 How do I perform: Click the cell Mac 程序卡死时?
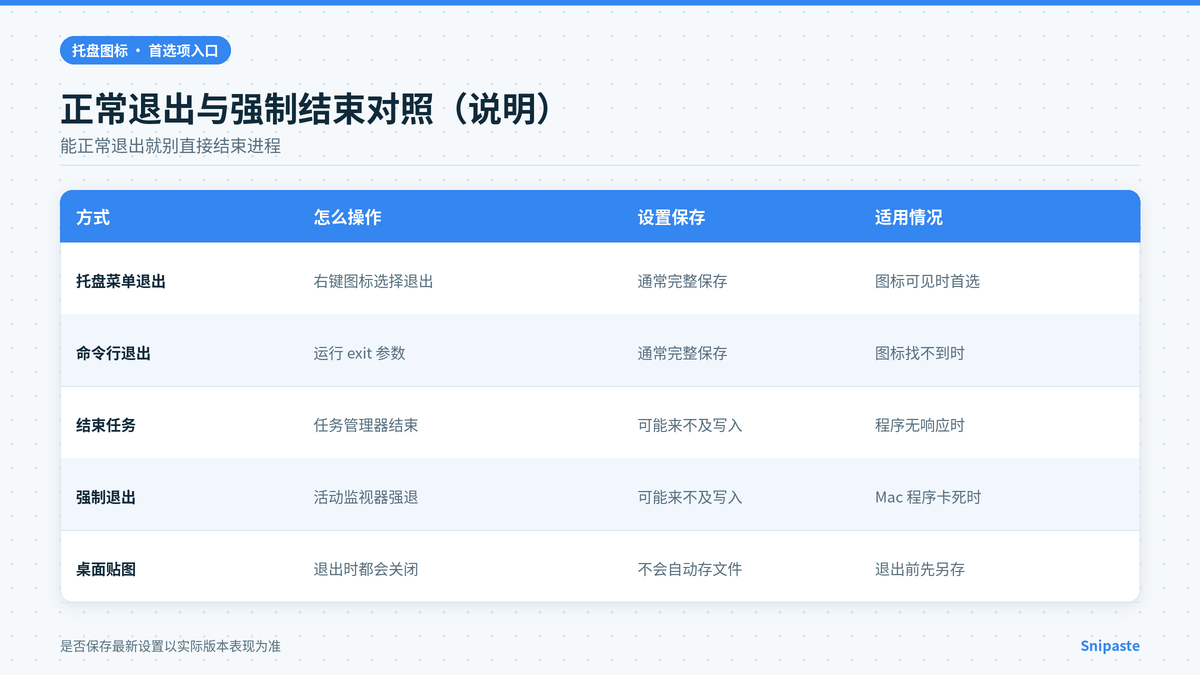pos(928,497)
